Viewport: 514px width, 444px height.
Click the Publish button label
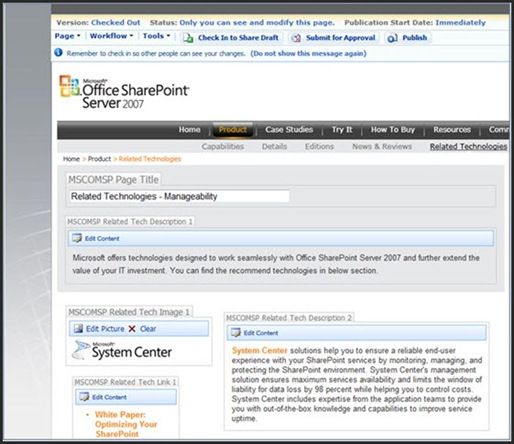click(x=415, y=38)
